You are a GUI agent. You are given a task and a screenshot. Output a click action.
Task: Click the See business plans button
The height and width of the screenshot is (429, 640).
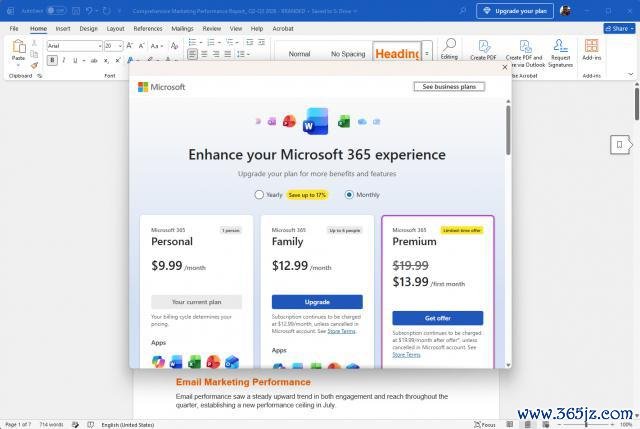click(x=449, y=87)
